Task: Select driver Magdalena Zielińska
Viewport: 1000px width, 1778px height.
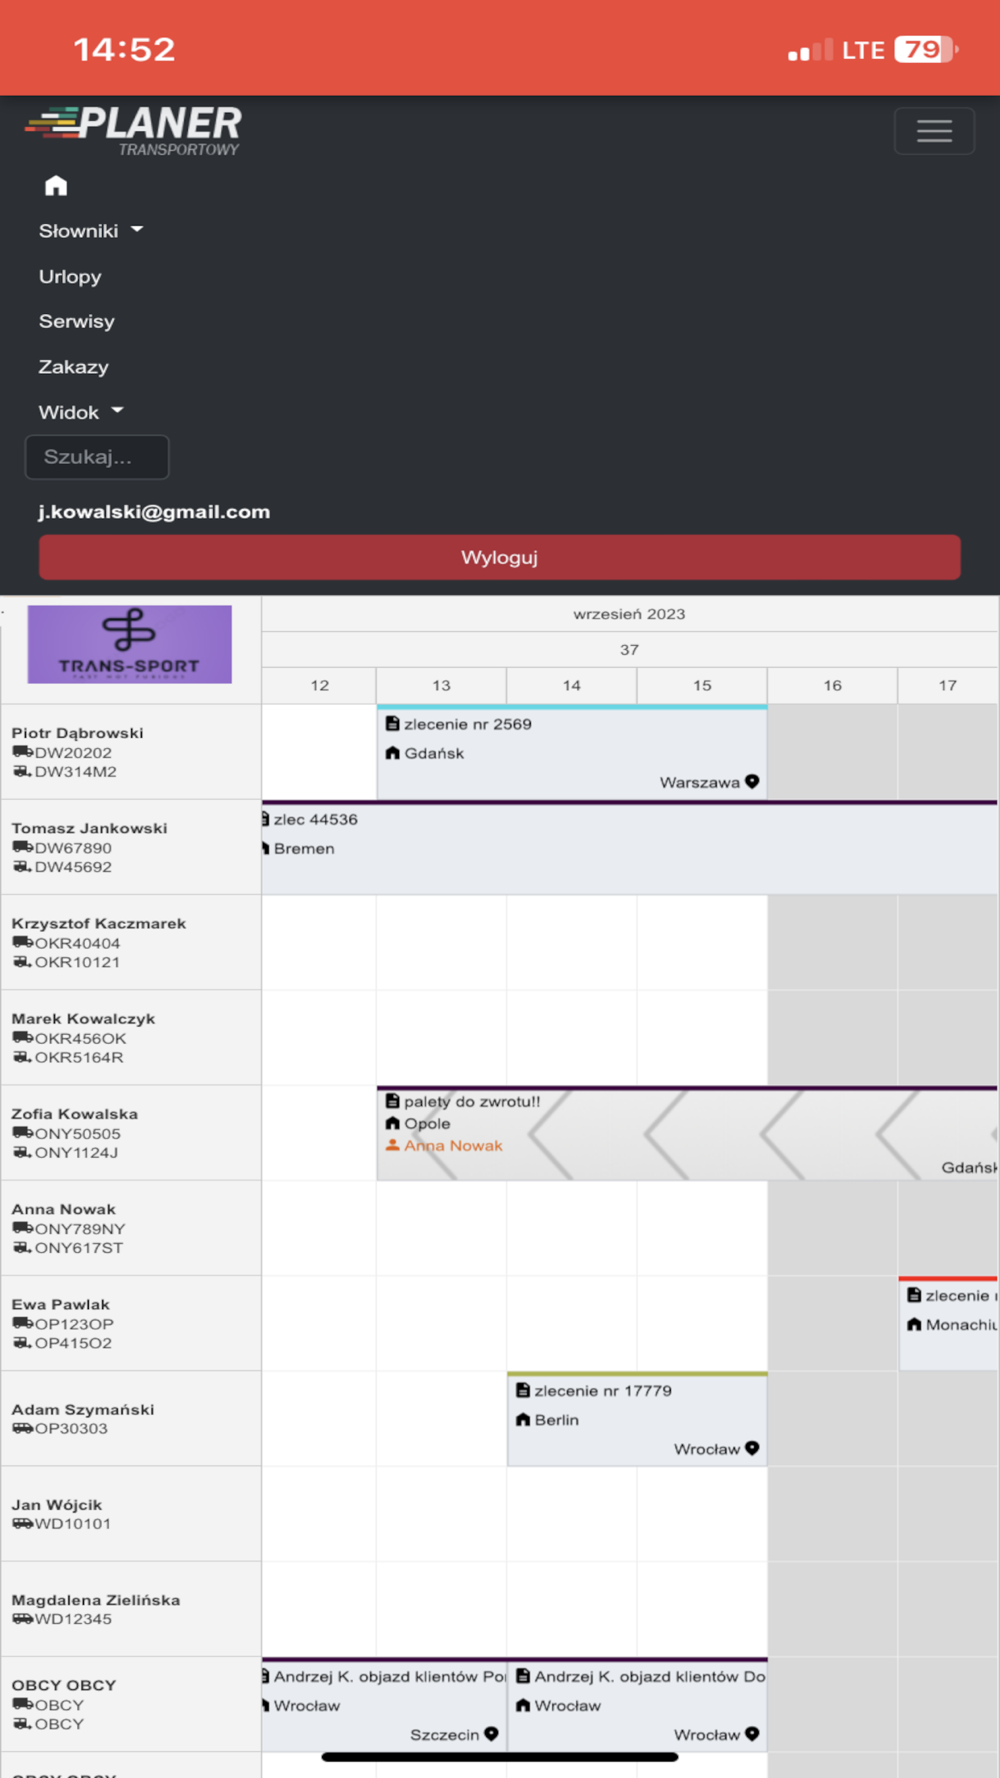Action: (95, 1600)
